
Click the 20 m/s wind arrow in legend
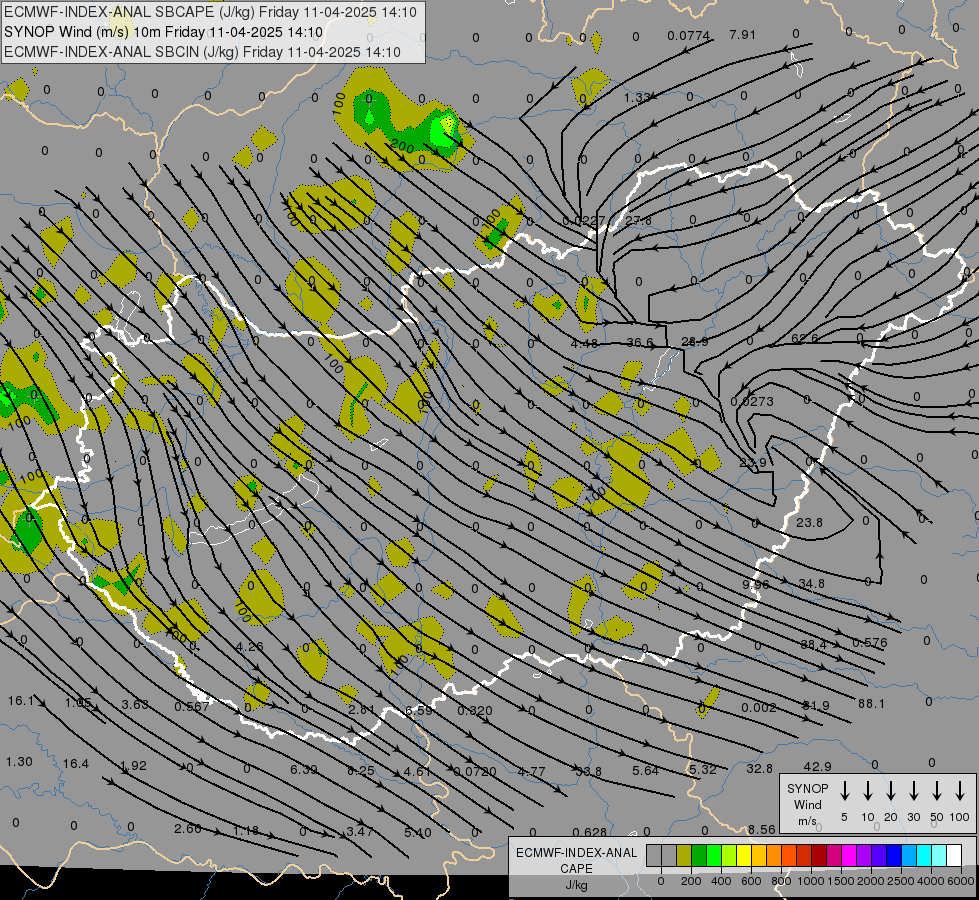[891, 791]
